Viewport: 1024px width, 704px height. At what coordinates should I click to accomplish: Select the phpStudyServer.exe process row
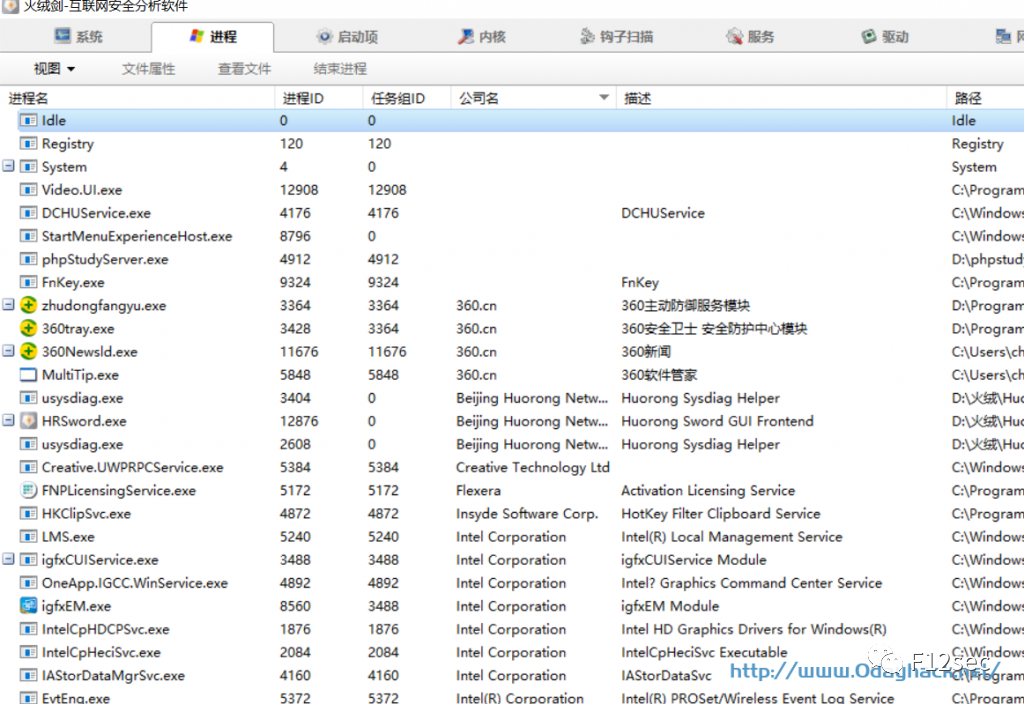512,259
